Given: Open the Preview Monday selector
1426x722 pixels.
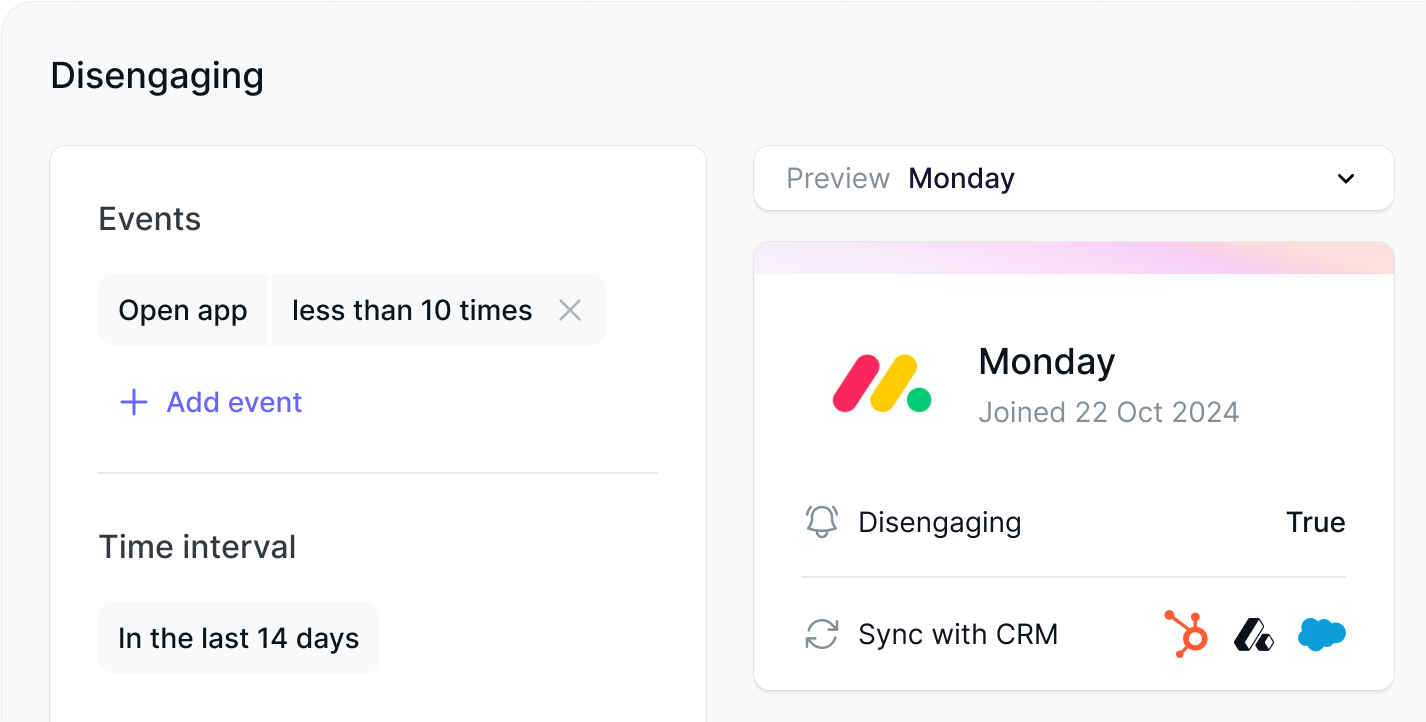Looking at the screenshot, I should (x=1074, y=178).
